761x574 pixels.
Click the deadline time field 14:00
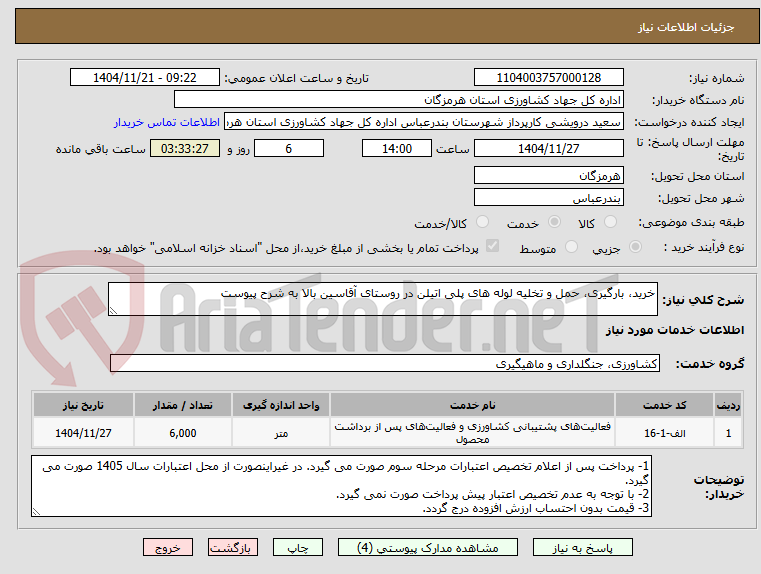[x=397, y=148]
